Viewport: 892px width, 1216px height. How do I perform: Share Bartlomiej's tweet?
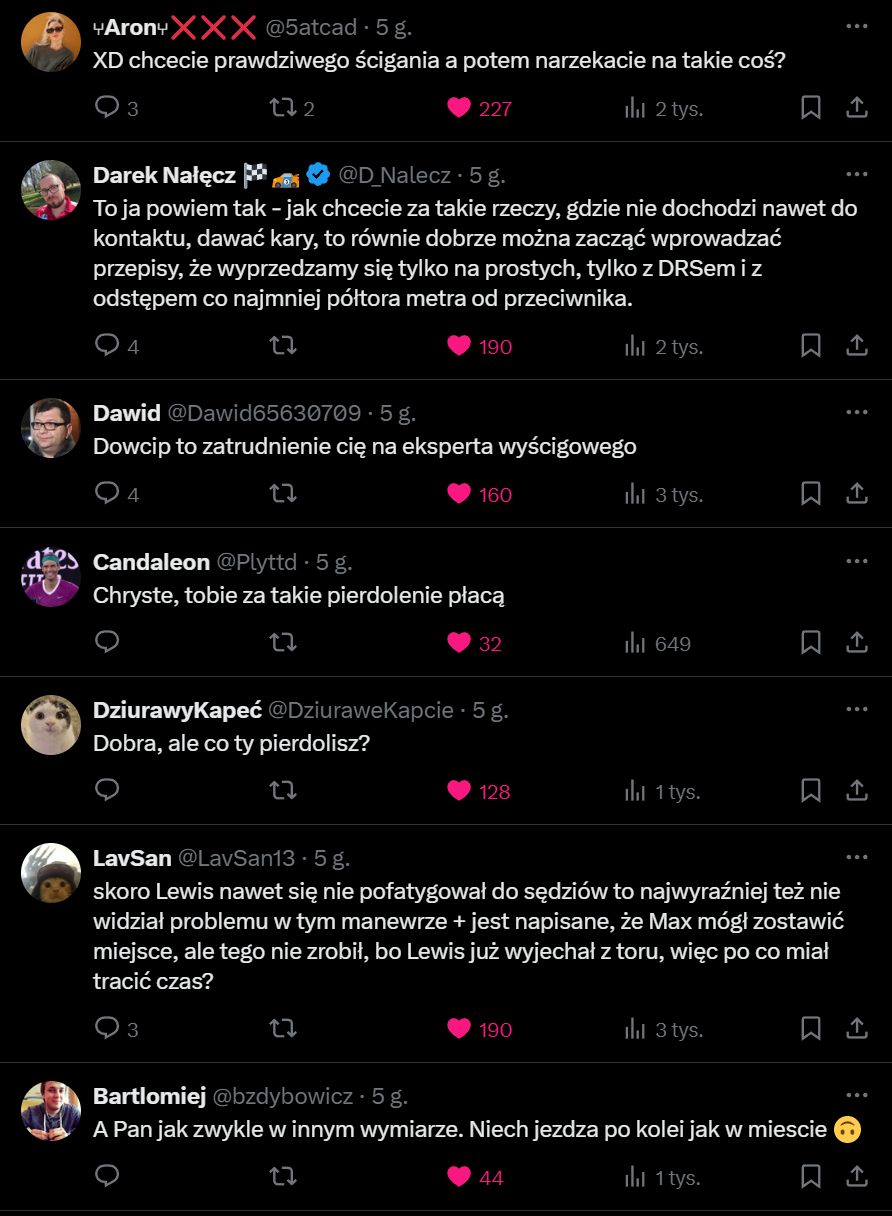point(857,1177)
